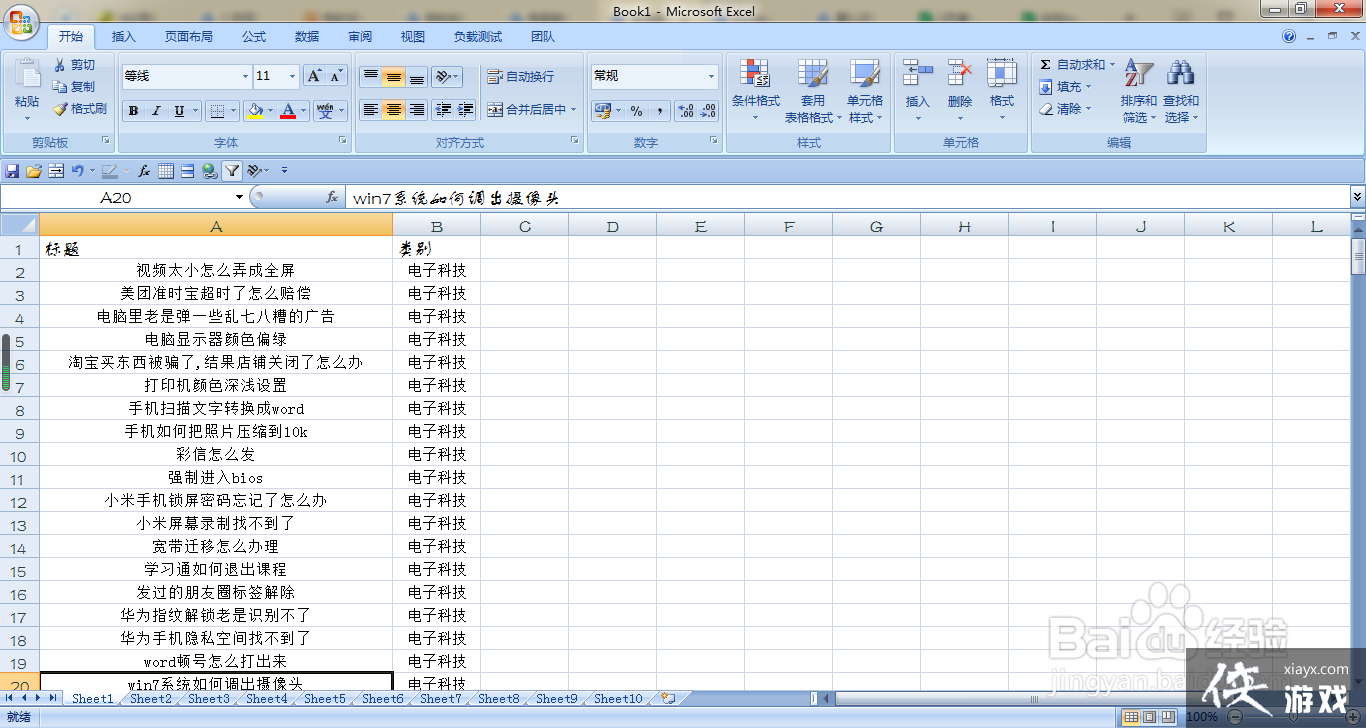
Task: Click the phonetic guide (wén) icon
Action: (x=325, y=111)
